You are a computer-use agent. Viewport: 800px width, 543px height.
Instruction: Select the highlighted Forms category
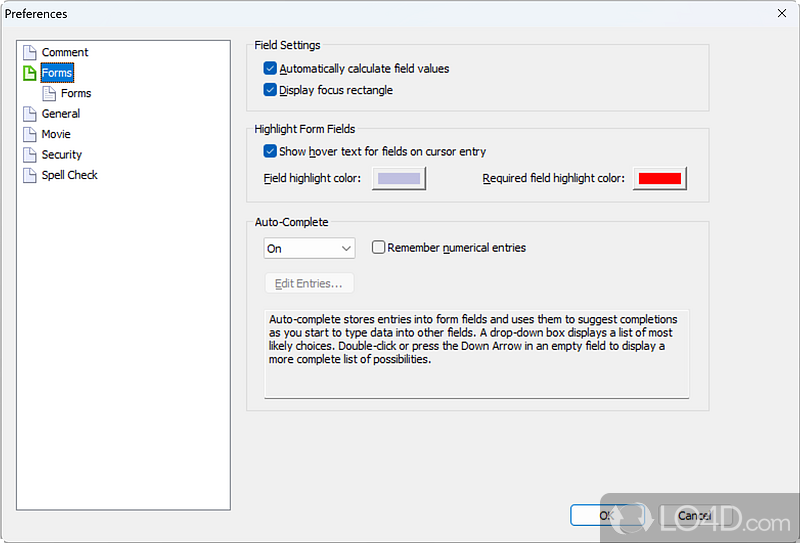tap(57, 73)
